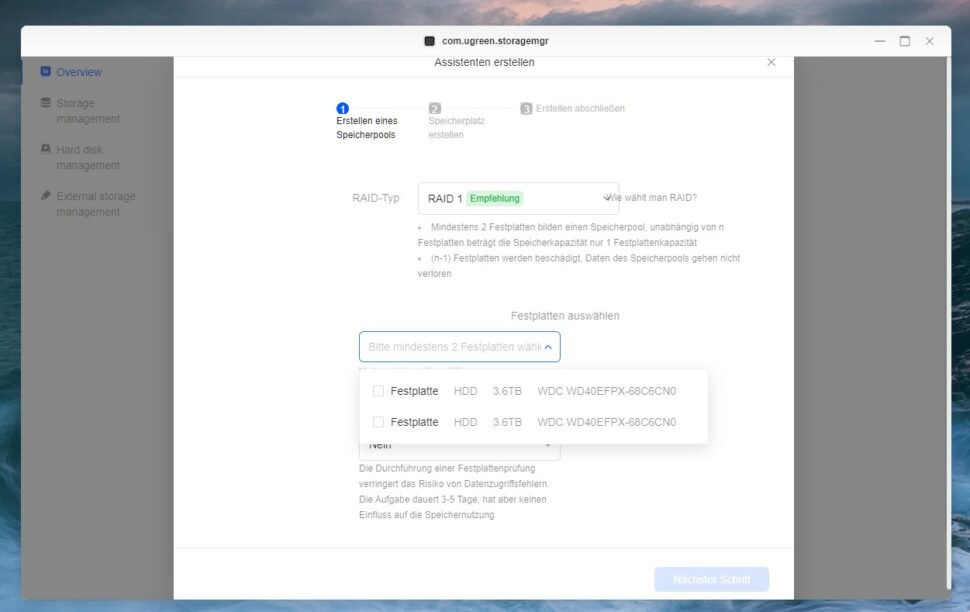Open the RAID-Typ dropdown

pos(518,198)
